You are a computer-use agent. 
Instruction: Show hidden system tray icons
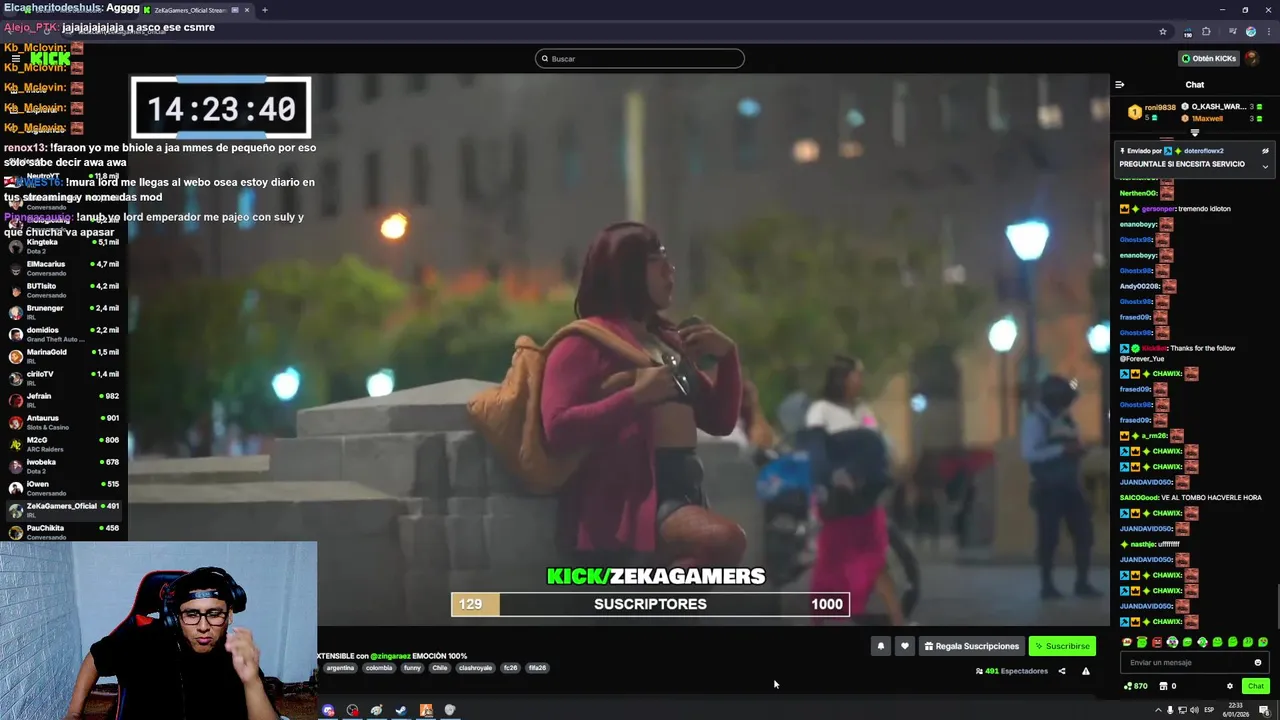[x=1159, y=710]
